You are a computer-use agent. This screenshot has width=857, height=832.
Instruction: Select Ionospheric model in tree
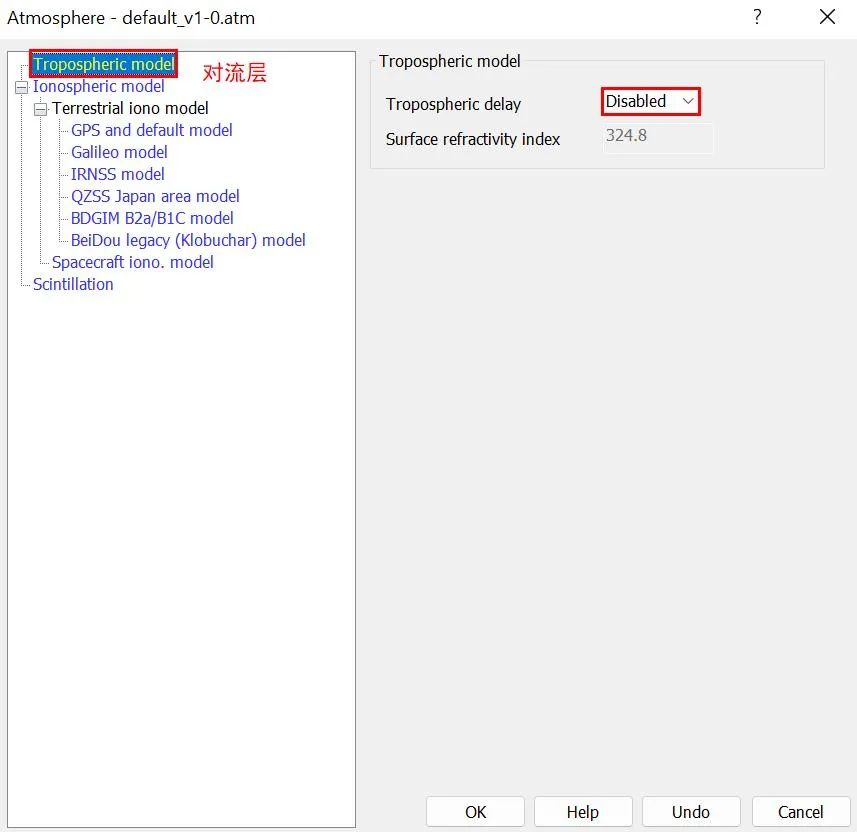coord(98,87)
